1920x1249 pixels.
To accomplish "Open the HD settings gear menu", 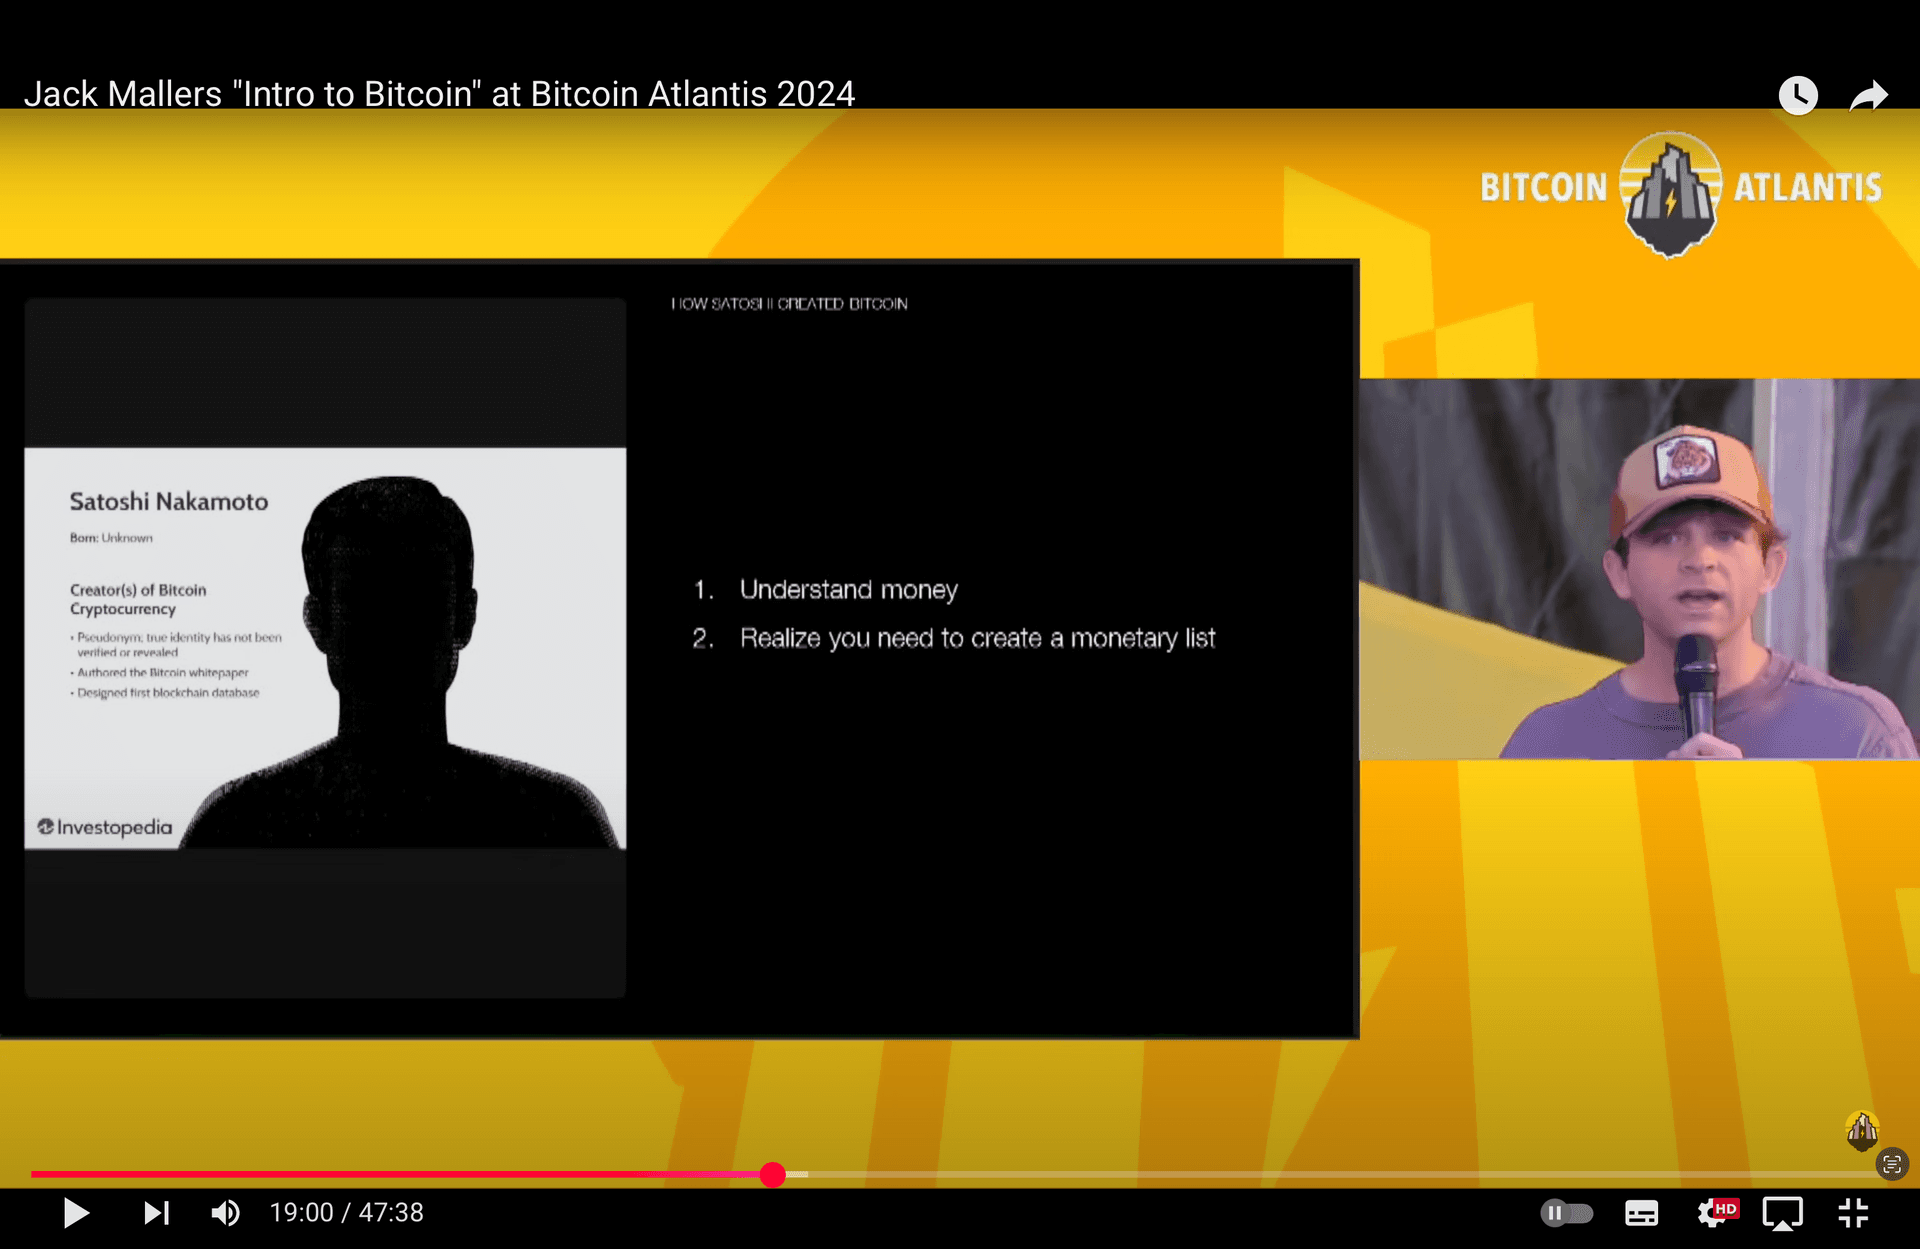I will [x=1716, y=1213].
